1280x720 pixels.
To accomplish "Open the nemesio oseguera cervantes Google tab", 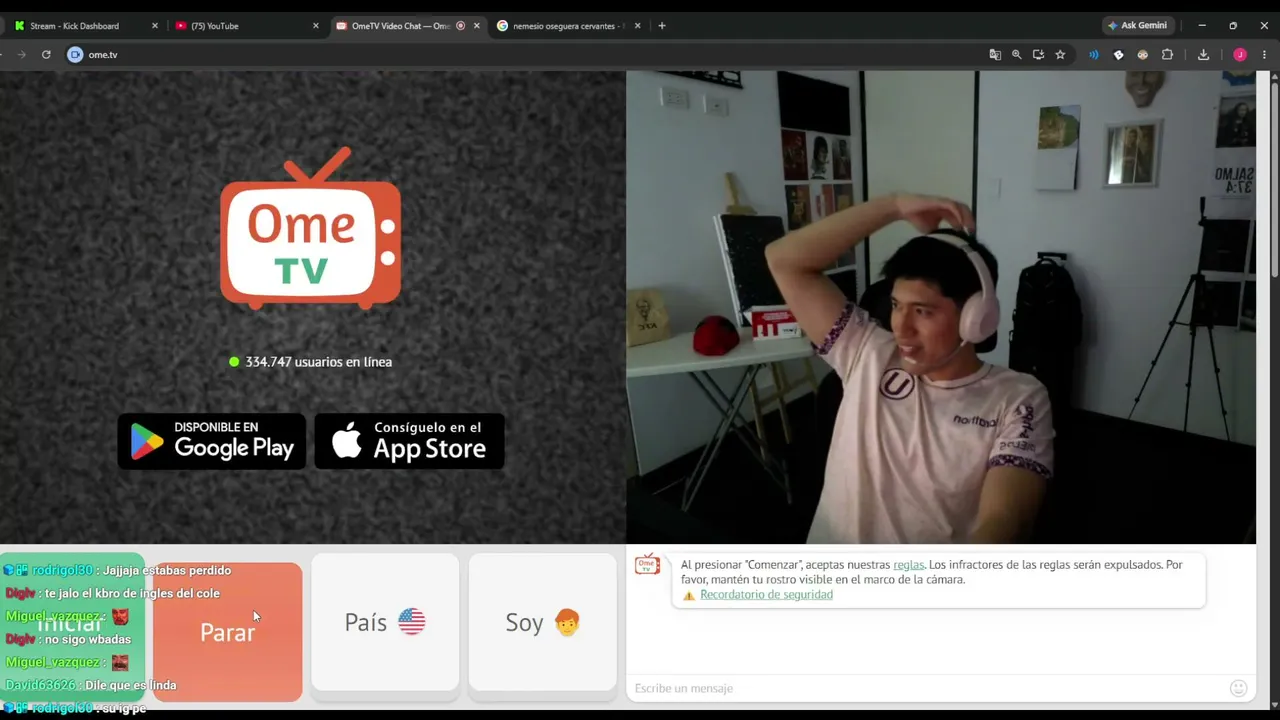I will [x=568, y=26].
